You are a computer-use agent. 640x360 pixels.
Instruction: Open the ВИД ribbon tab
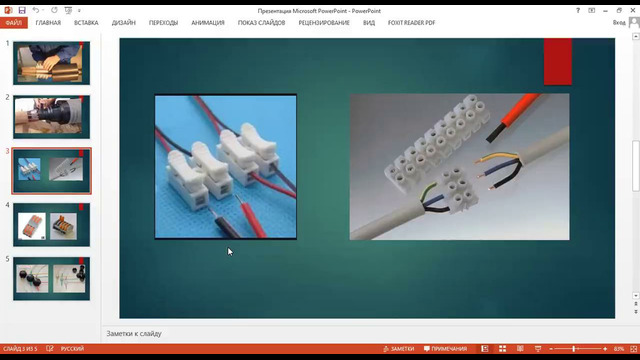[369, 23]
